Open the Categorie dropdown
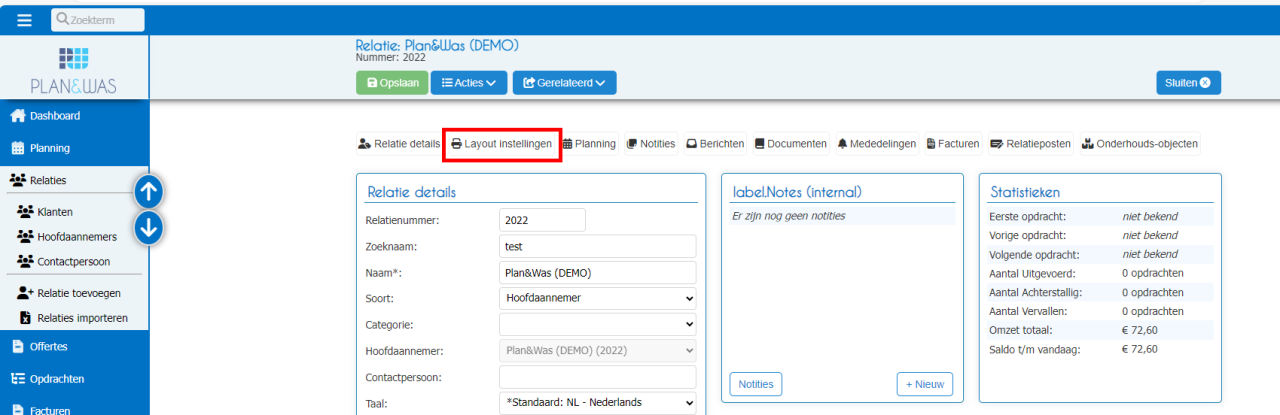 pyautogui.click(x=597, y=324)
